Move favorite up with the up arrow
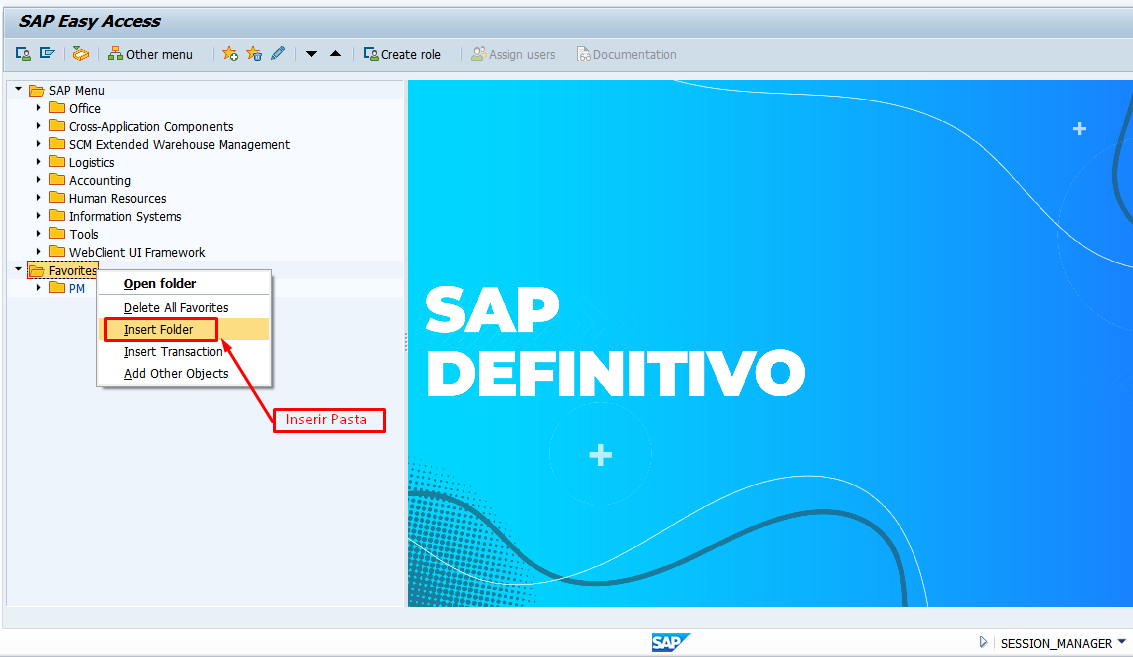The width and height of the screenshot is (1133, 657). pos(335,53)
